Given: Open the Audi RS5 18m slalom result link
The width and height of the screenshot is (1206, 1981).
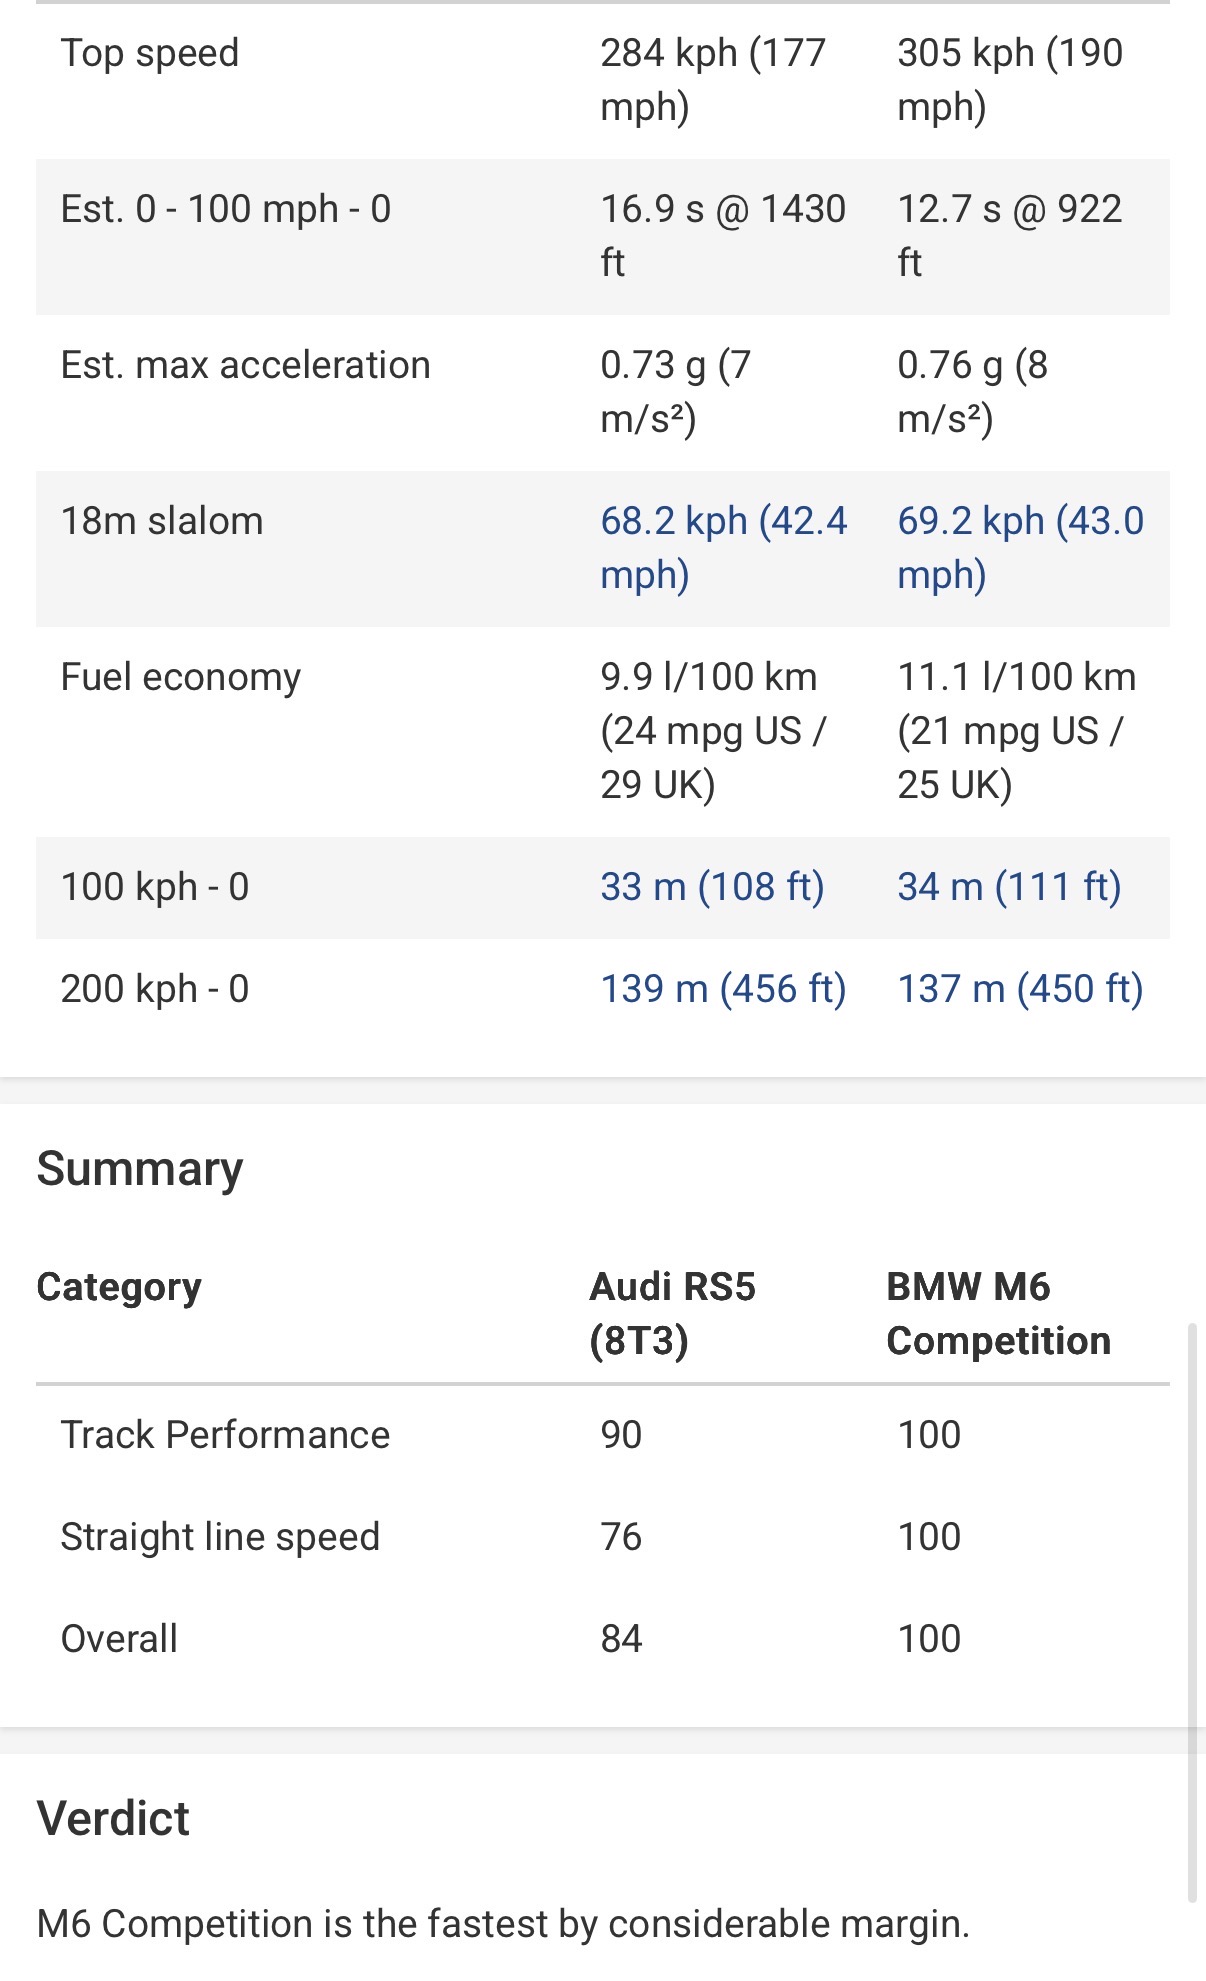Looking at the screenshot, I should tap(723, 548).
